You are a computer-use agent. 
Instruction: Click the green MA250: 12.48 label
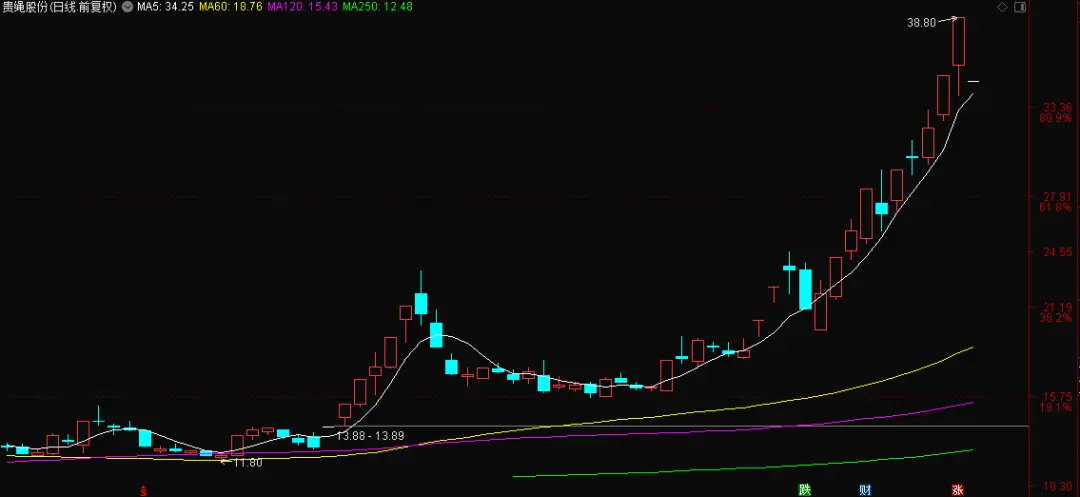pyautogui.click(x=377, y=7)
